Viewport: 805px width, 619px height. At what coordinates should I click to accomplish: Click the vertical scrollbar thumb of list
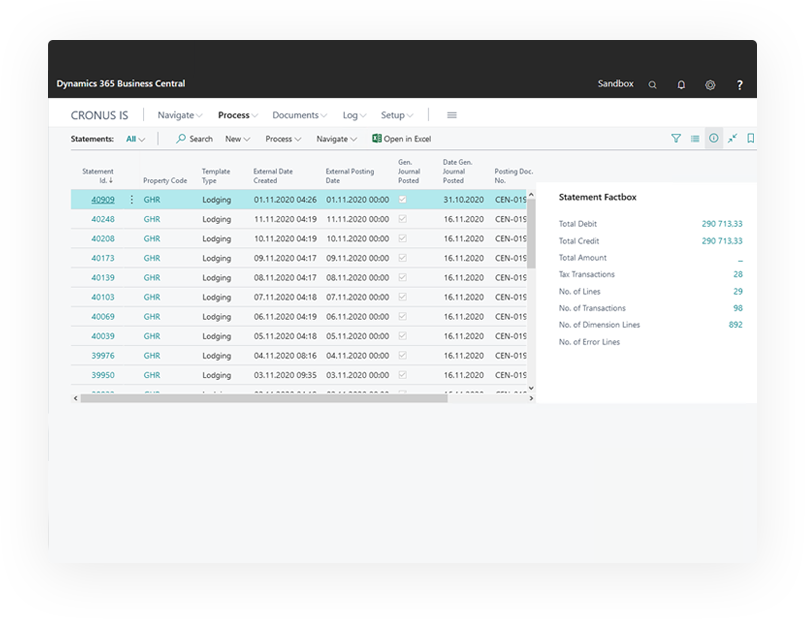tap(531, 234)
